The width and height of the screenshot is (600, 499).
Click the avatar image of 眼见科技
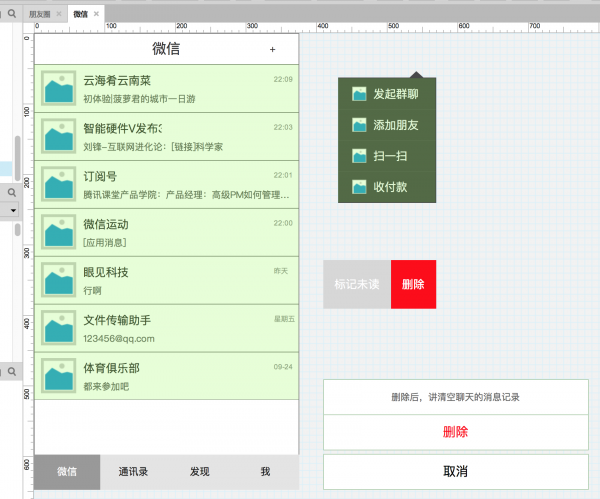[59, 280]
